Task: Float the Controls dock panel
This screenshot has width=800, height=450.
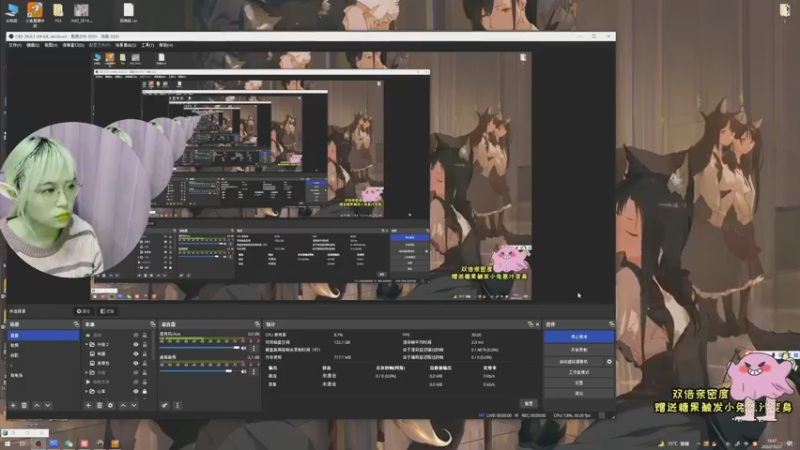Action: (611, 324)
